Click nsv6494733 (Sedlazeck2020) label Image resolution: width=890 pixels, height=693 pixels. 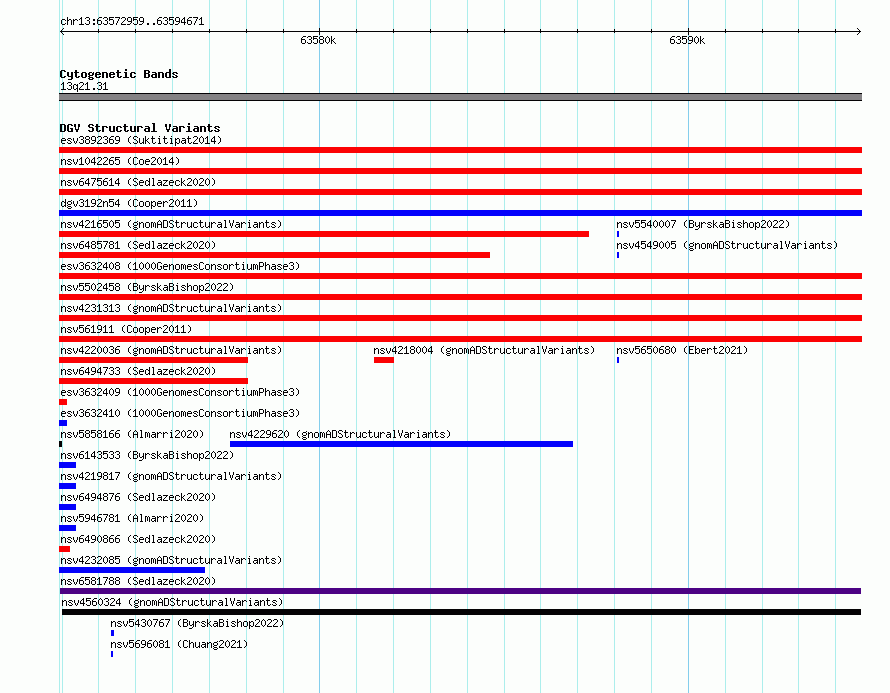[x=138, y=371]
